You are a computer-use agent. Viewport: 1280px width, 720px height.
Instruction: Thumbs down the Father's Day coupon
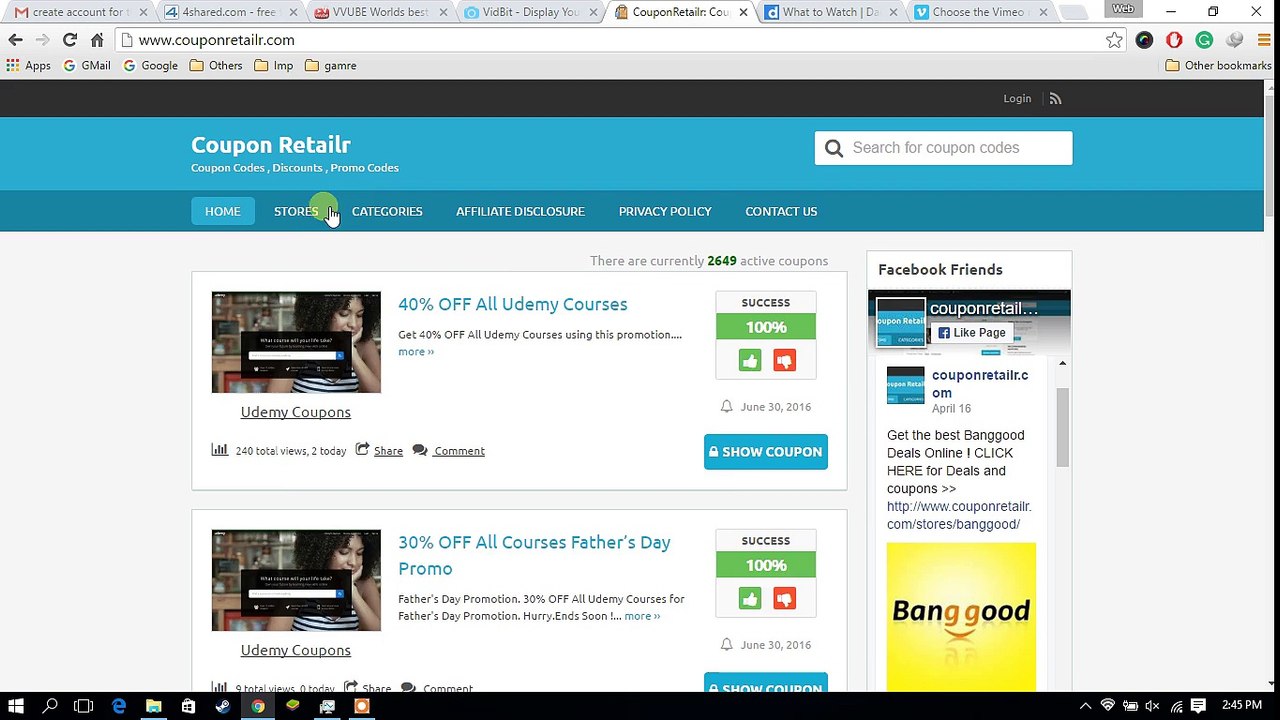pyautogui.click(x=784, y=599)
